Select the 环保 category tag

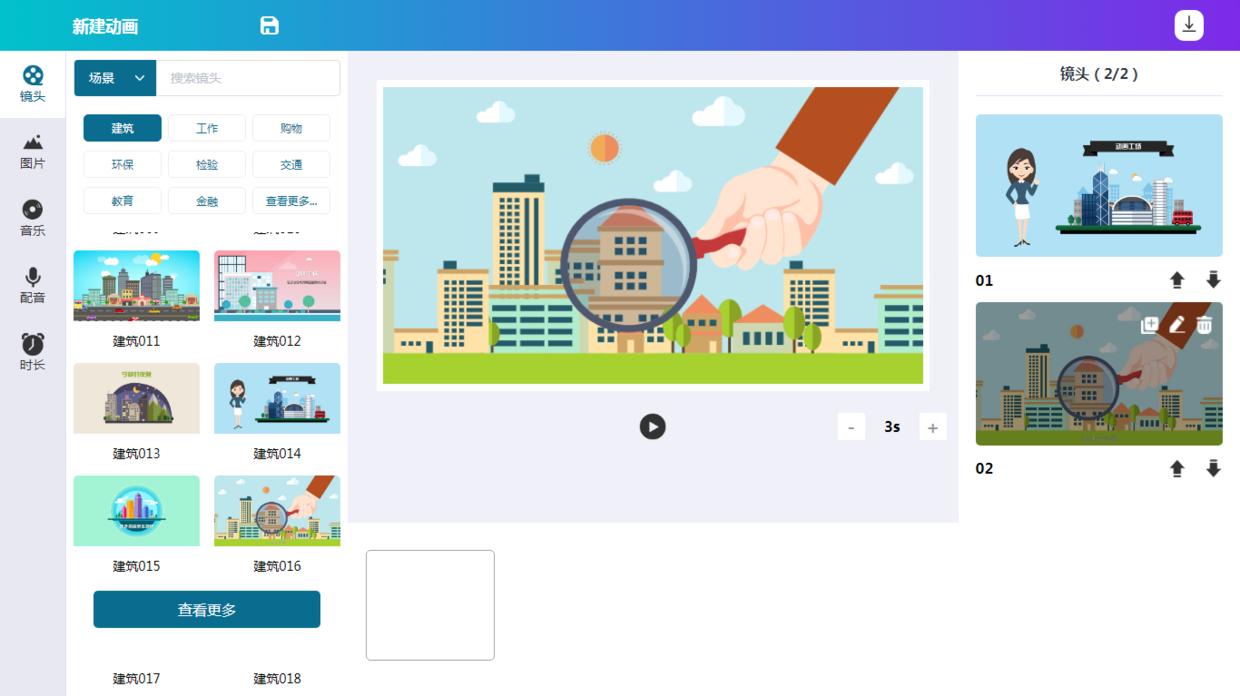click(122, 164)
